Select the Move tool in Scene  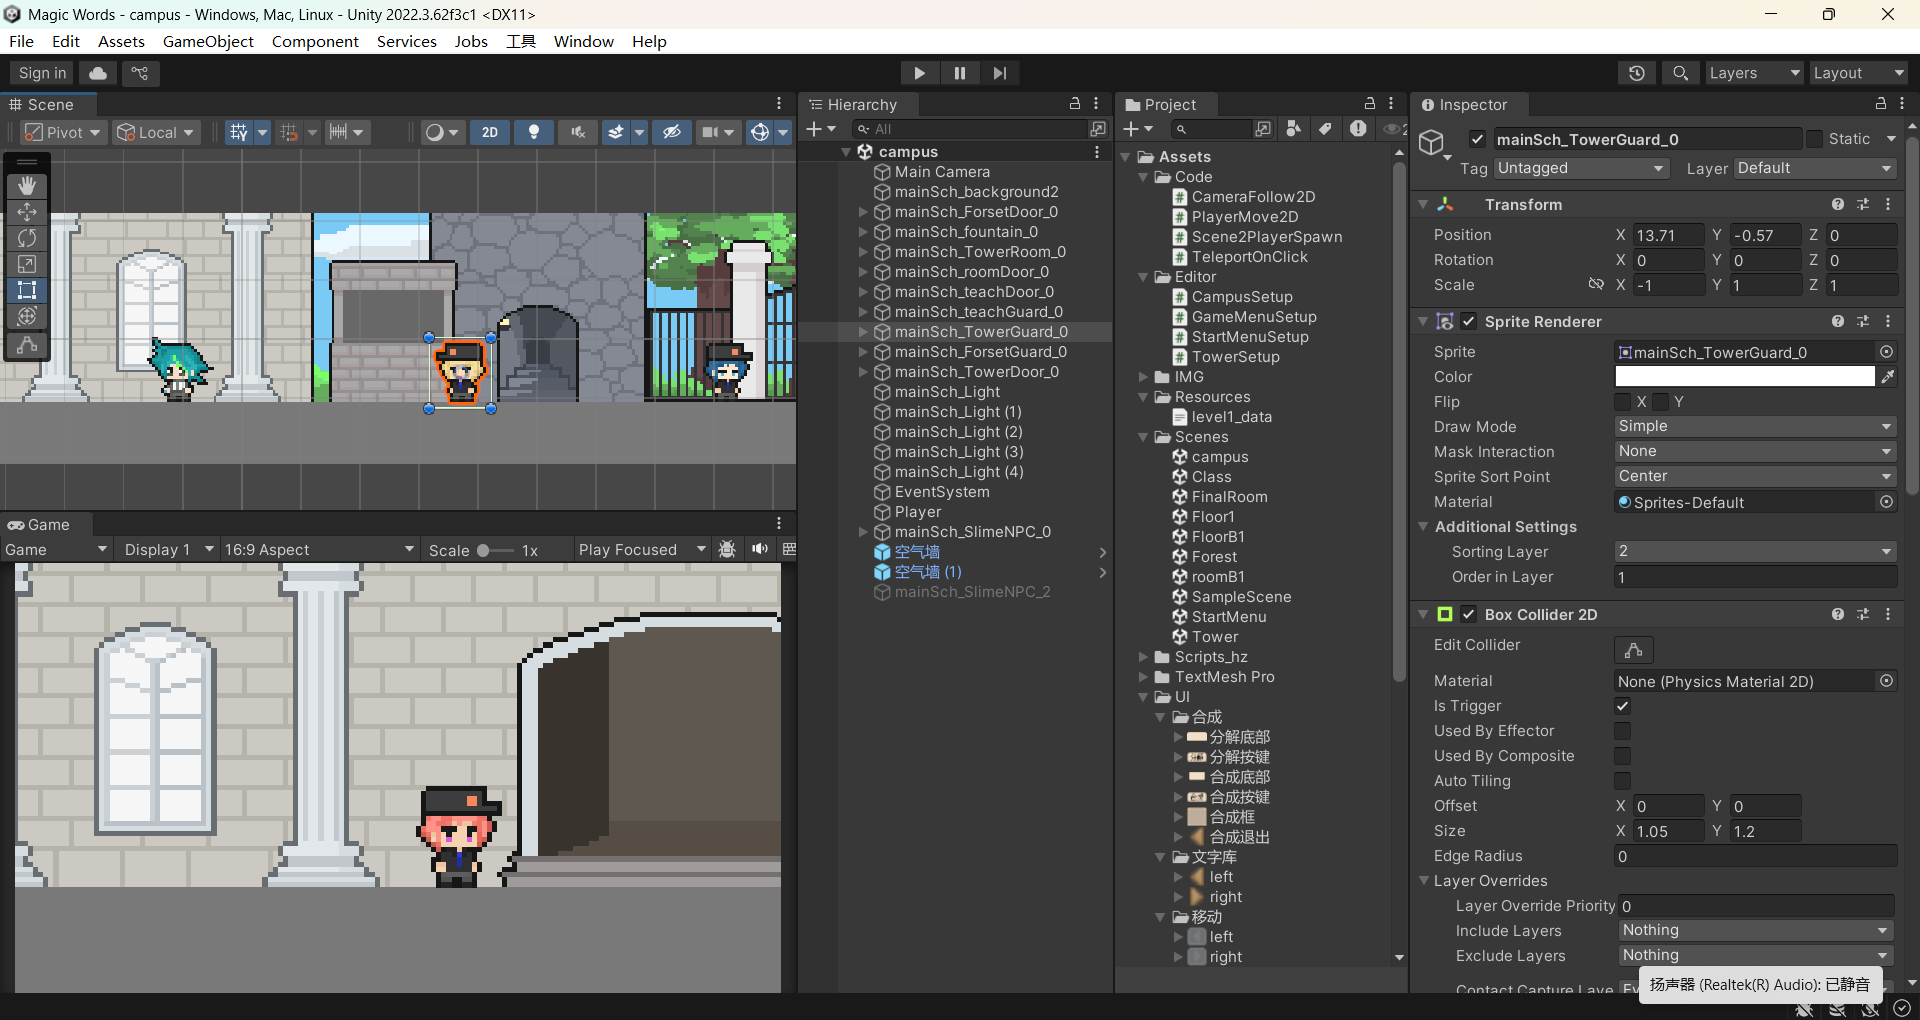27,212
